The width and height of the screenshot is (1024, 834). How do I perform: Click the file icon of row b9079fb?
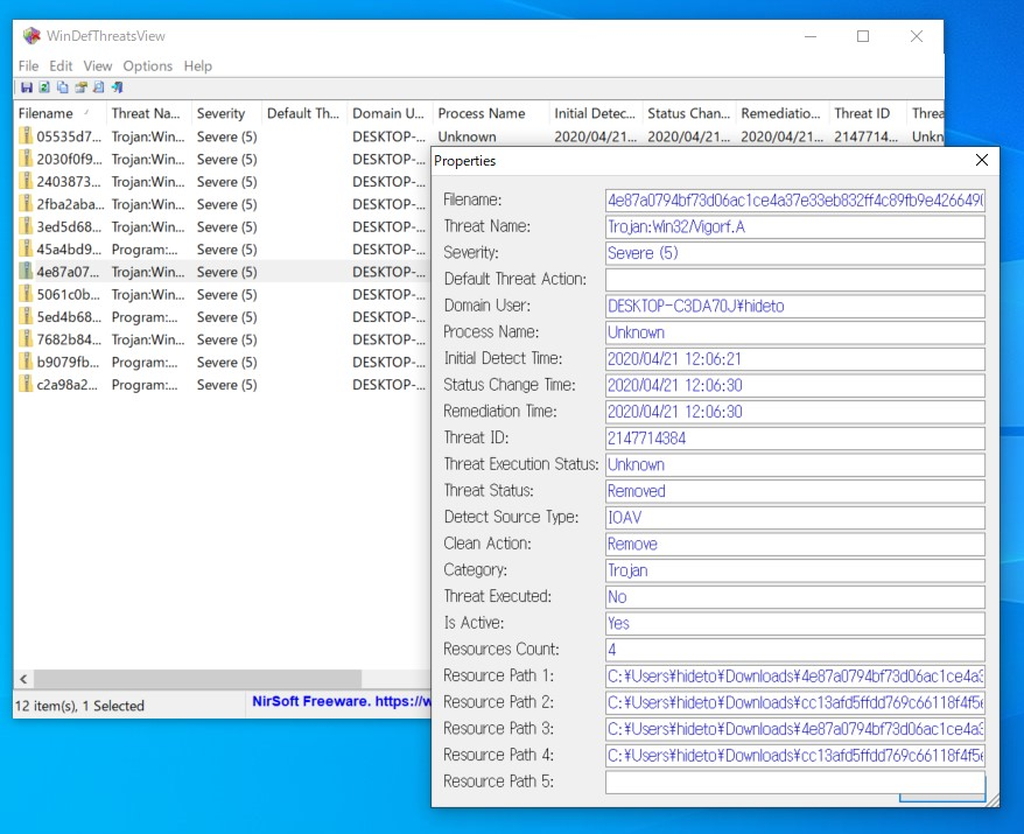[25, 362]
